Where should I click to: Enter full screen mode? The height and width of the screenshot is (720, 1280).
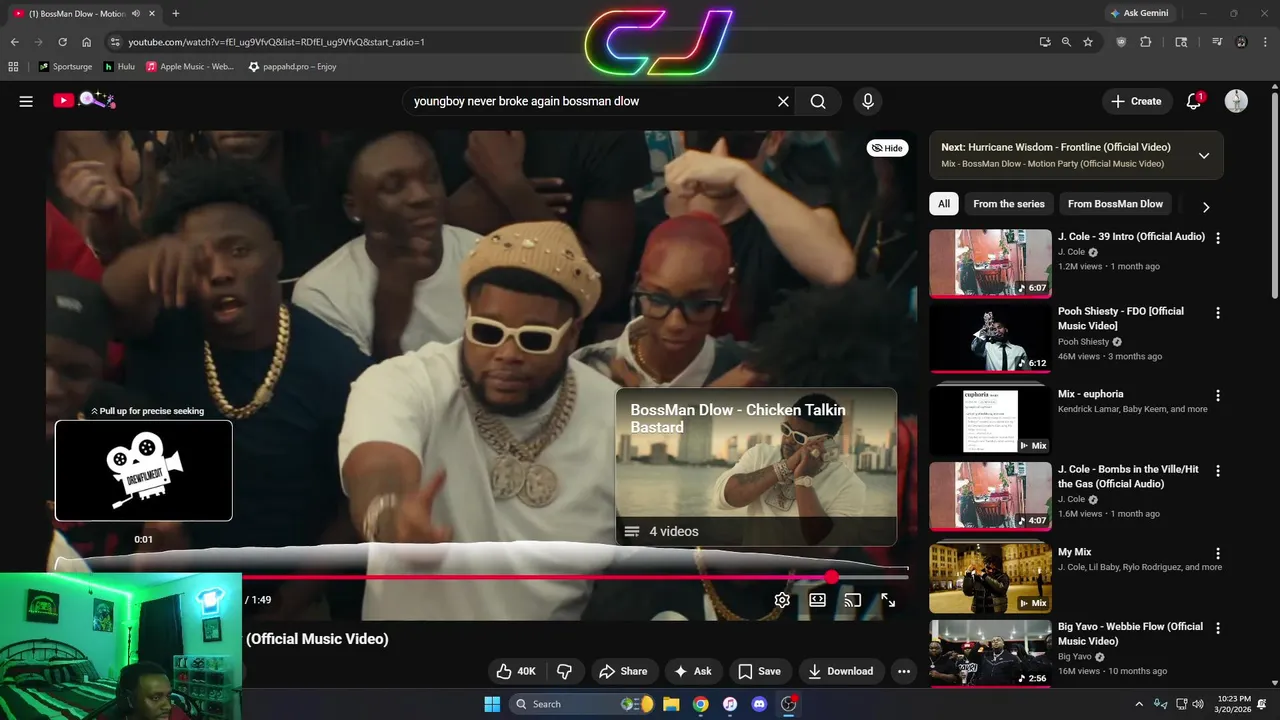point(888,600)
